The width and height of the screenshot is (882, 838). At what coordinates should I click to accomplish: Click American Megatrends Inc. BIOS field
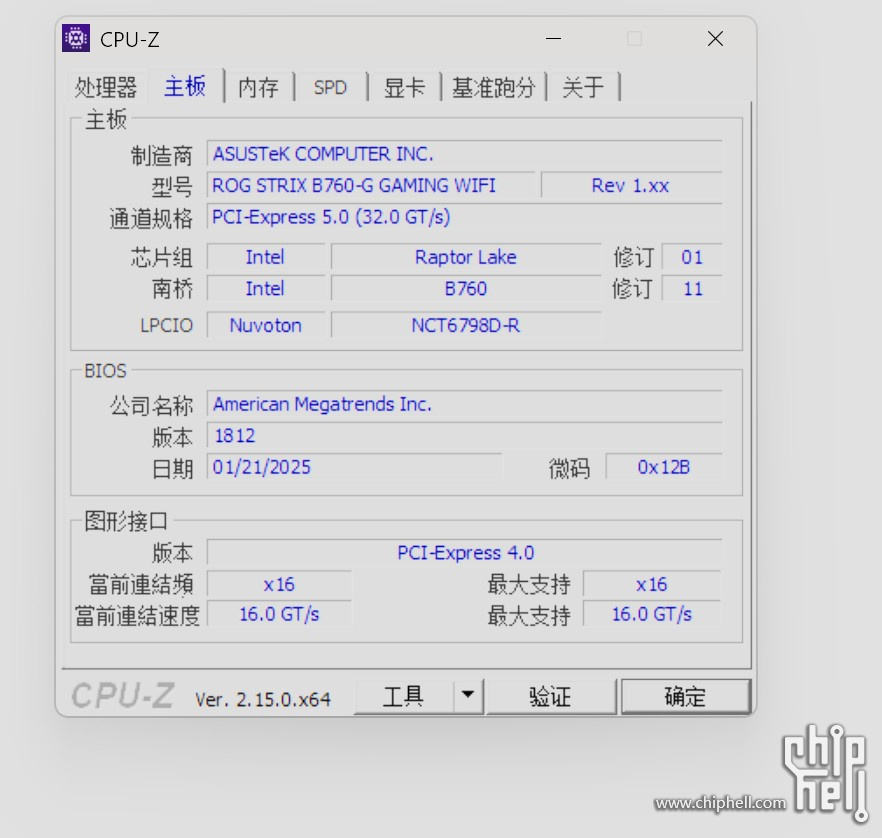click(x=465, y=404)
